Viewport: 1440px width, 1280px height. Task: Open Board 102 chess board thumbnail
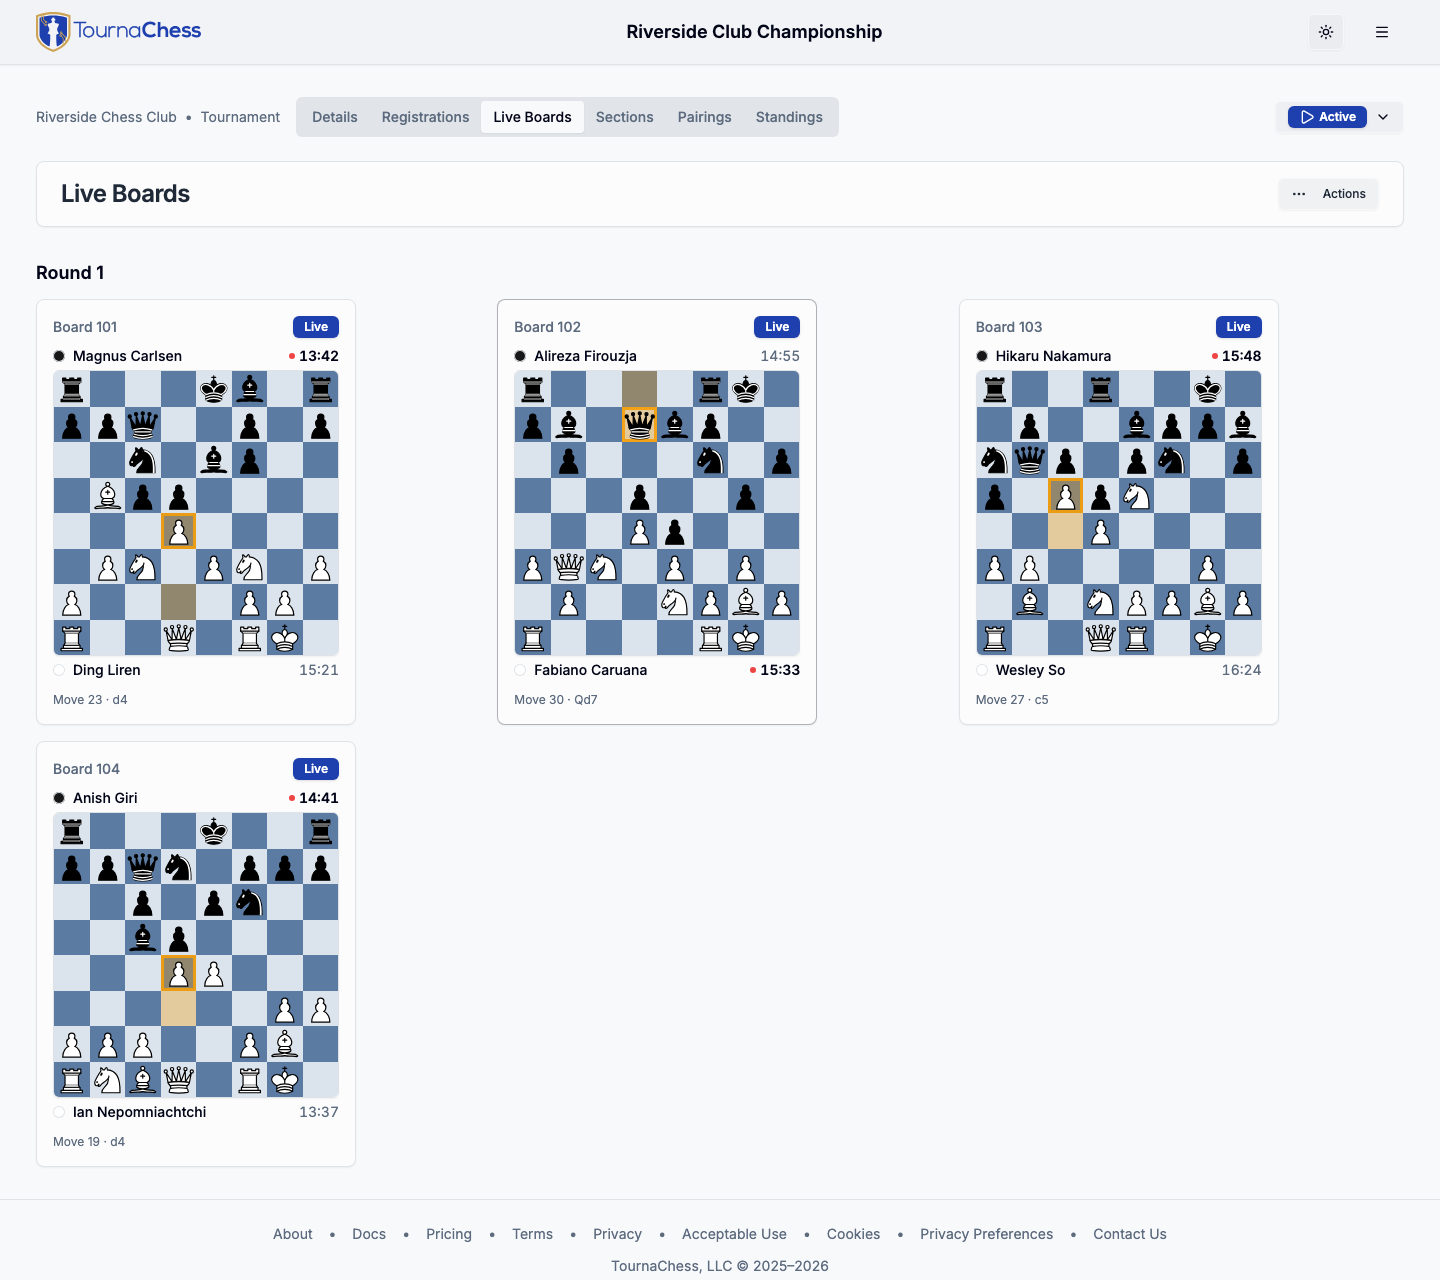[x=657, y=513]
